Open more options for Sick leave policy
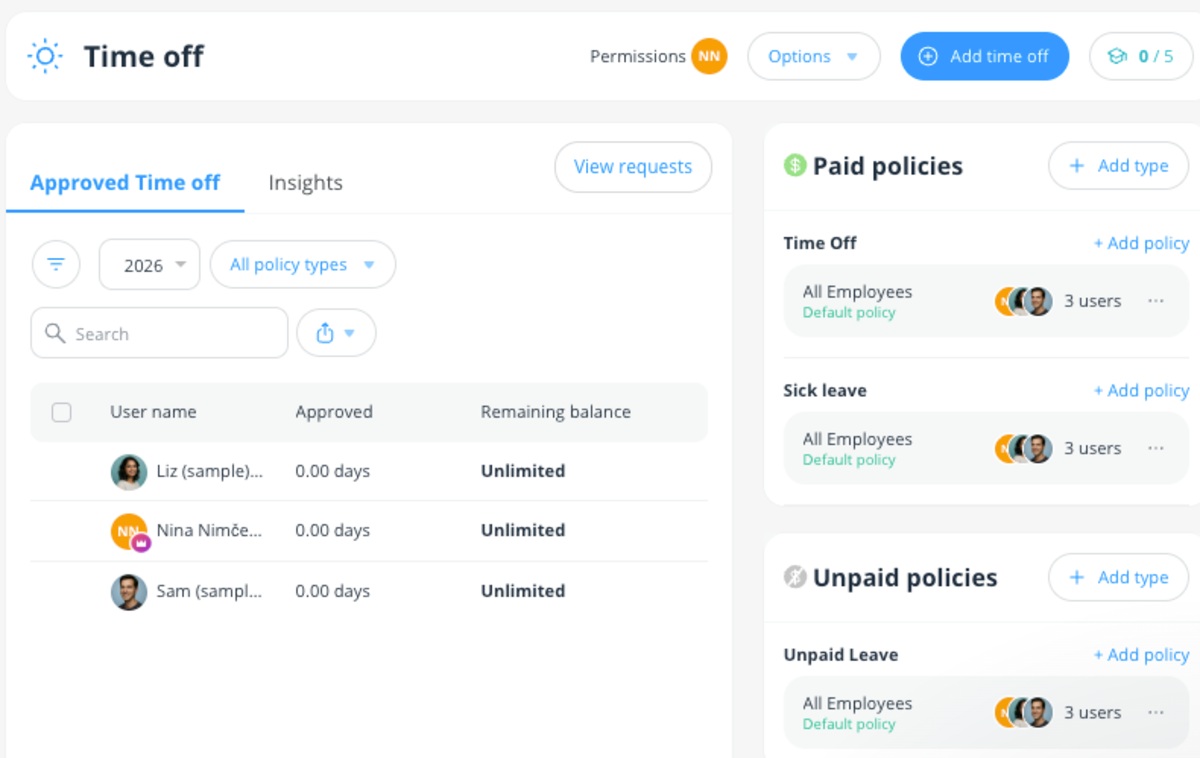The image size is (1200, 758). (x=1156, y=448)
